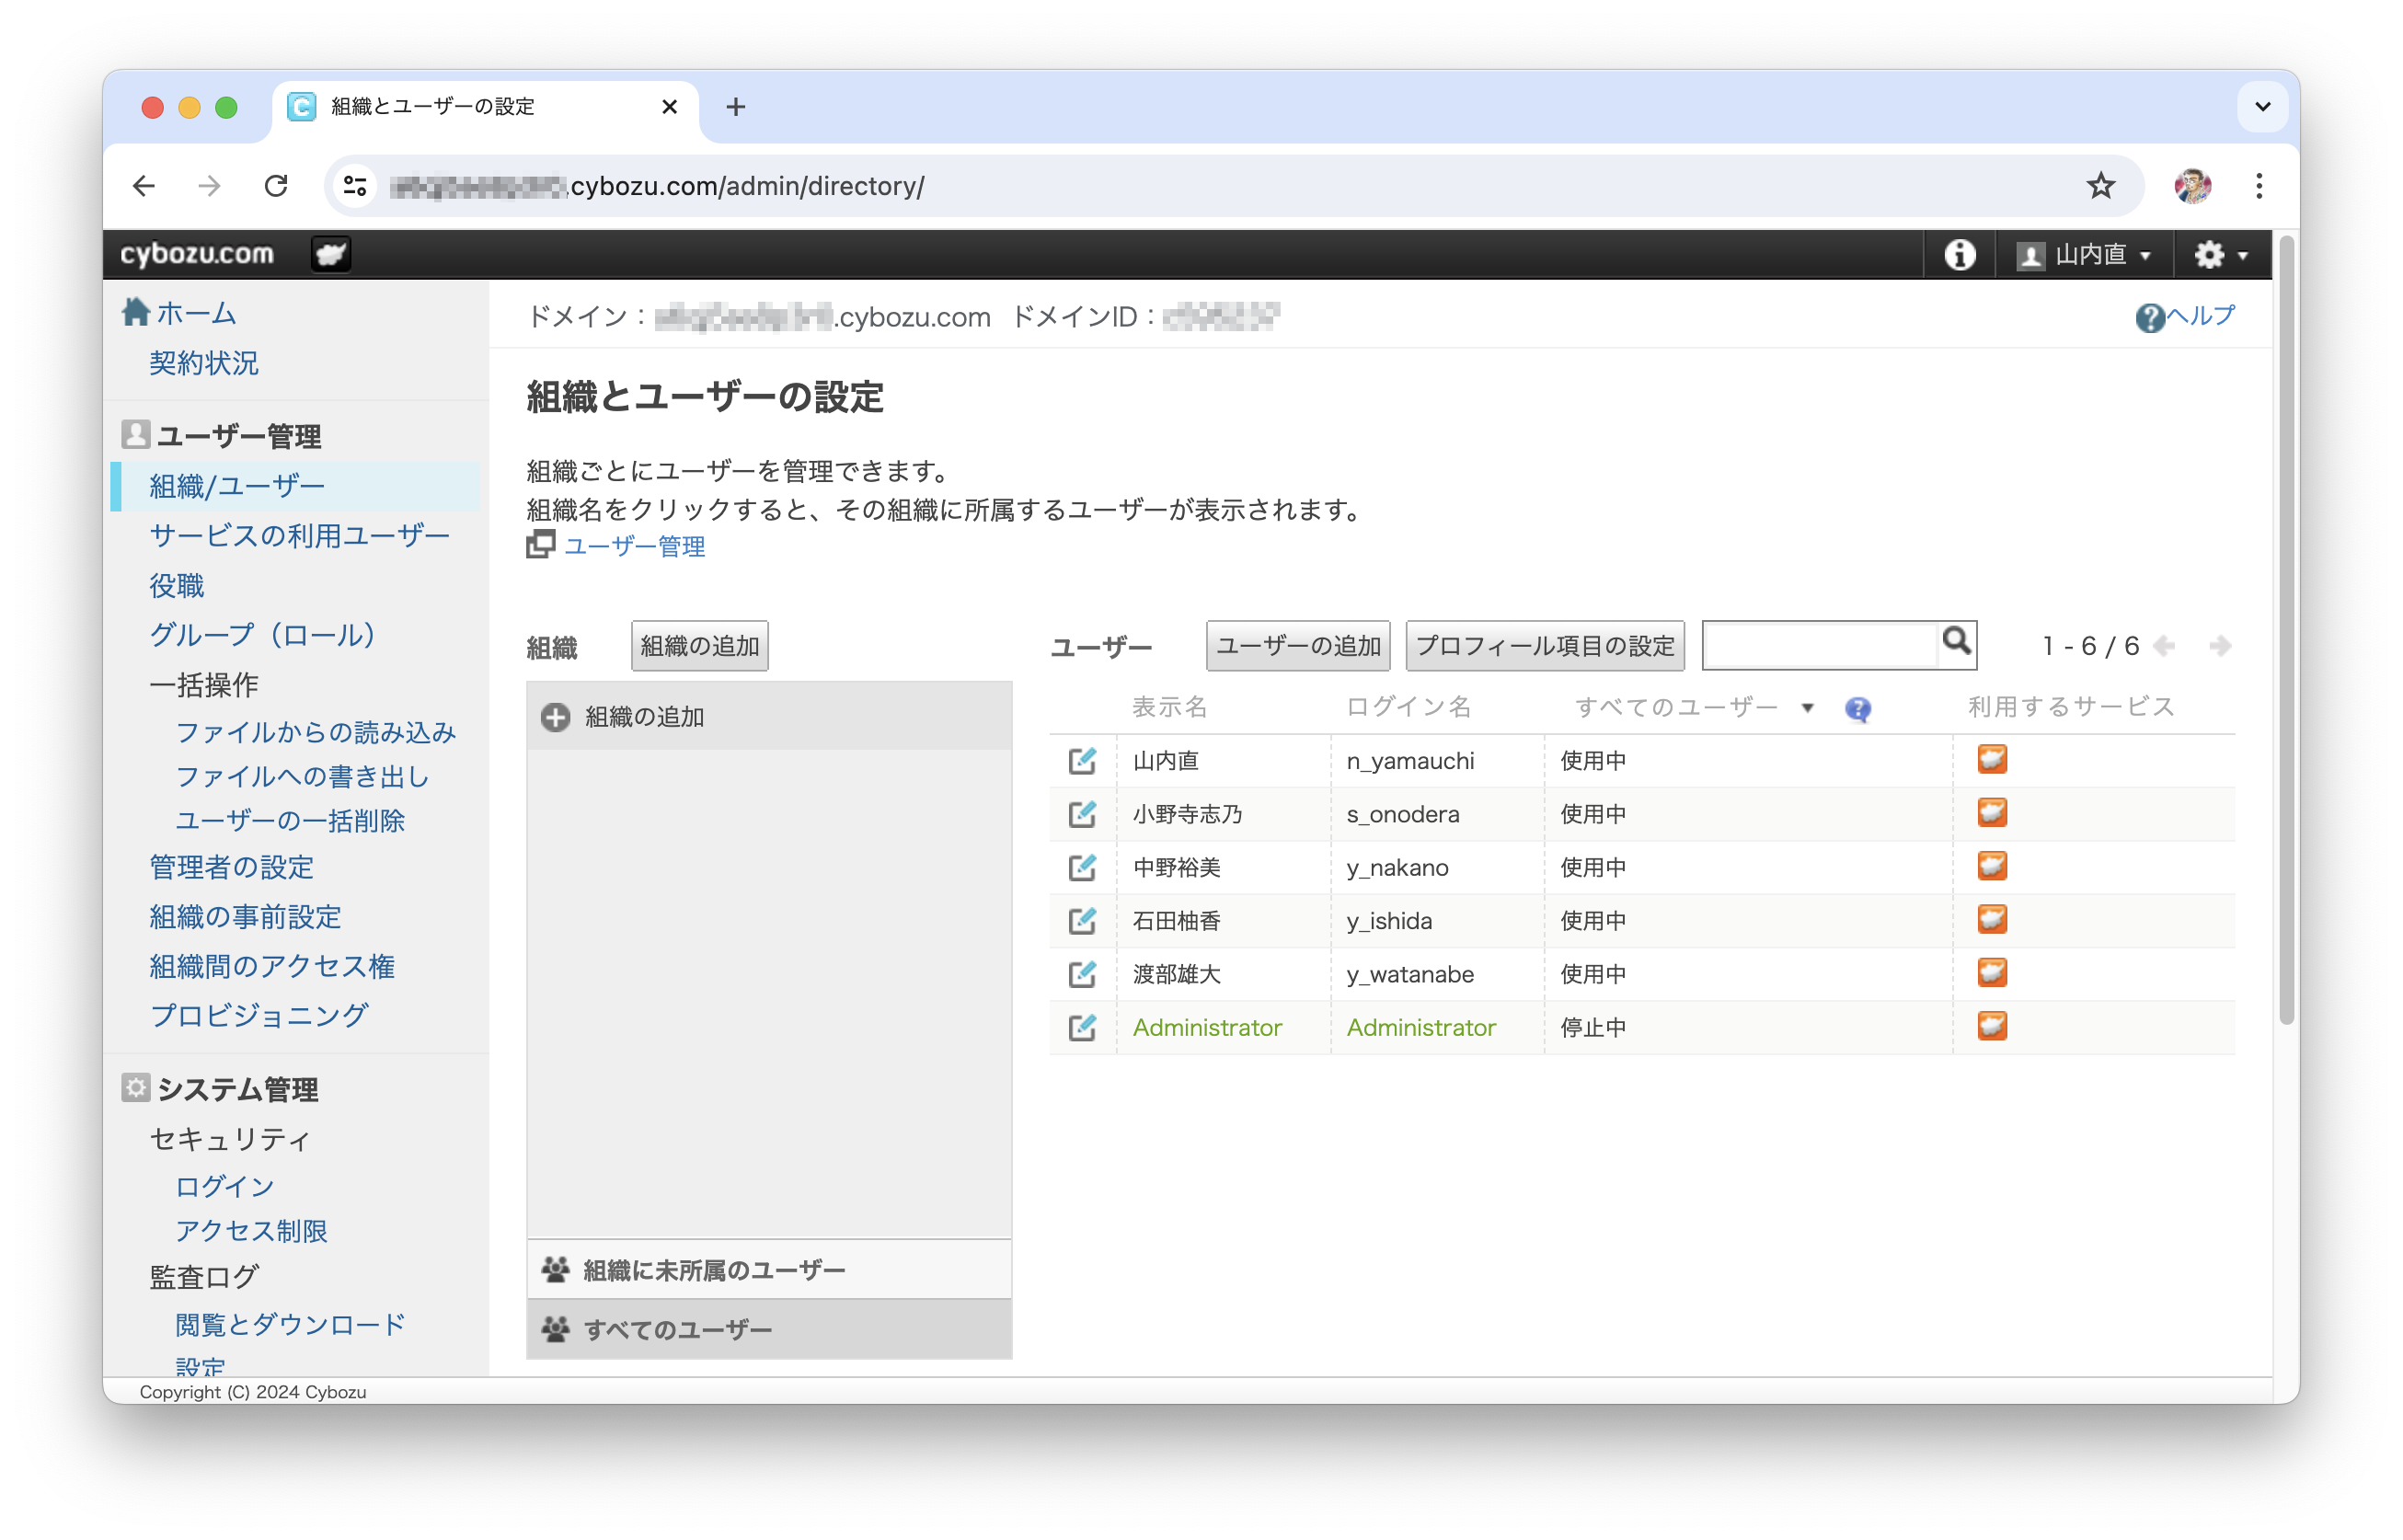Screen dimensions: 2403x1540
Task: Bookmark this page with the star icon
Action: 2099,186
